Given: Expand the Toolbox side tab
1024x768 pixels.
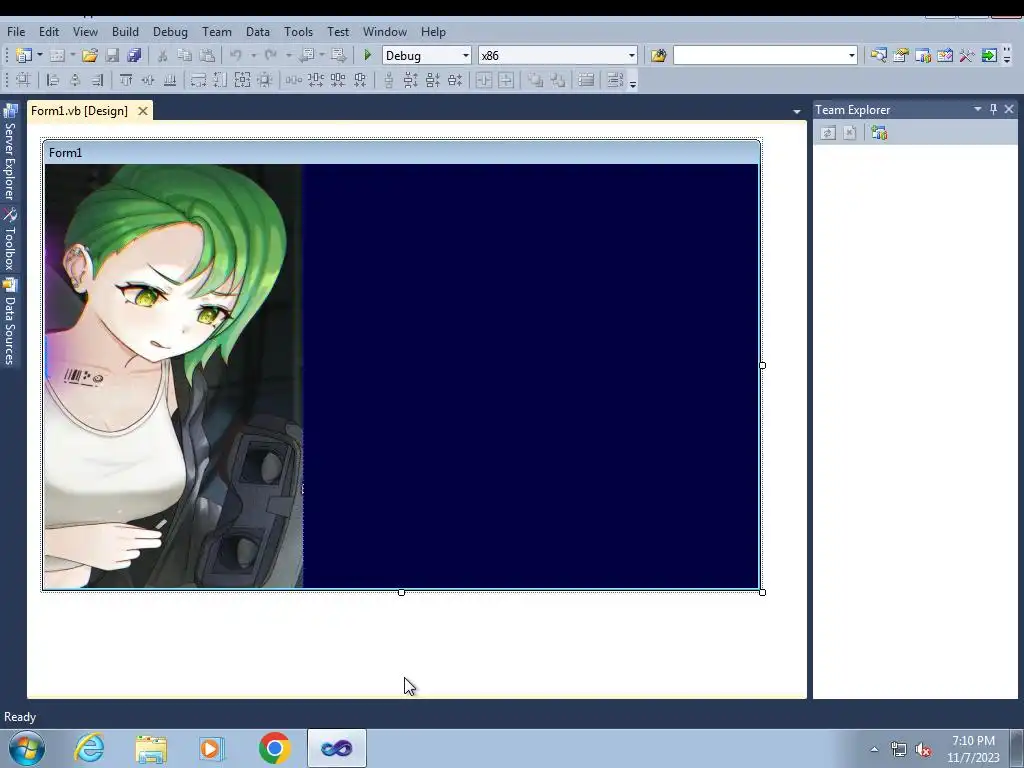Looking at the screenshot, I should [9, 240].
